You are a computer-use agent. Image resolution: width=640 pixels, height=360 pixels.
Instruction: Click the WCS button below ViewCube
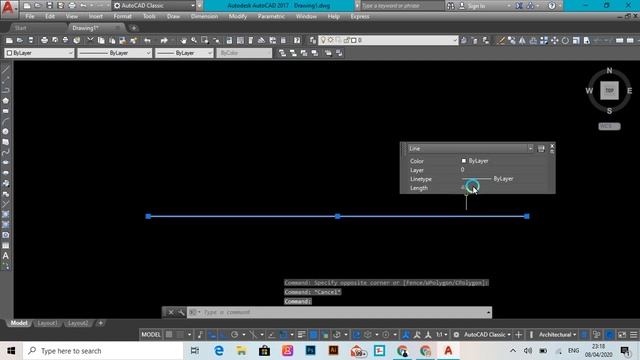coord(609,127)
